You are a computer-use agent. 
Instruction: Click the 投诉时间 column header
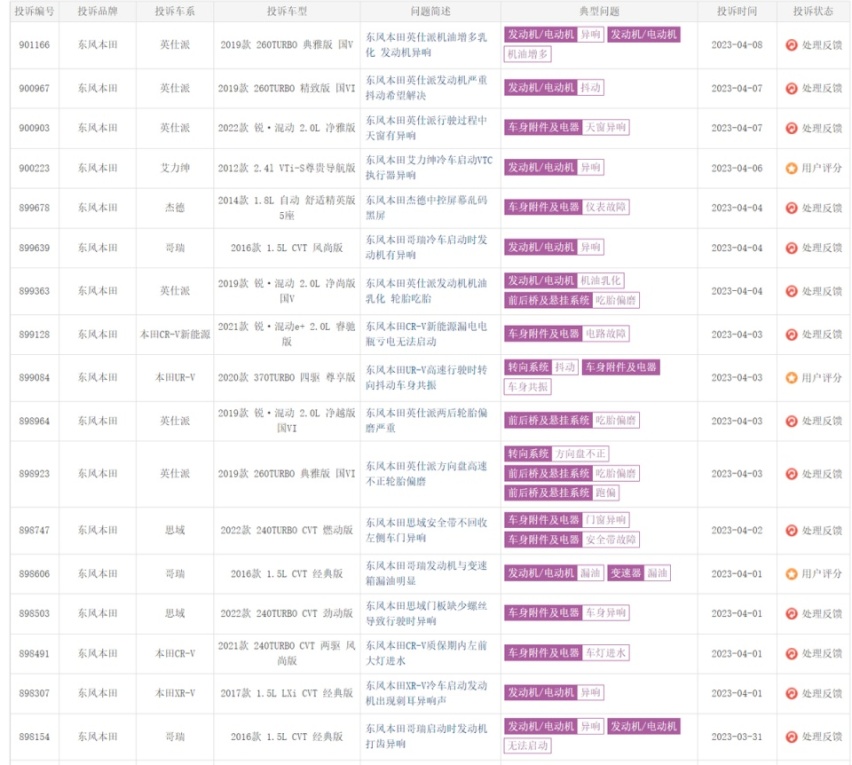(737, 11)
